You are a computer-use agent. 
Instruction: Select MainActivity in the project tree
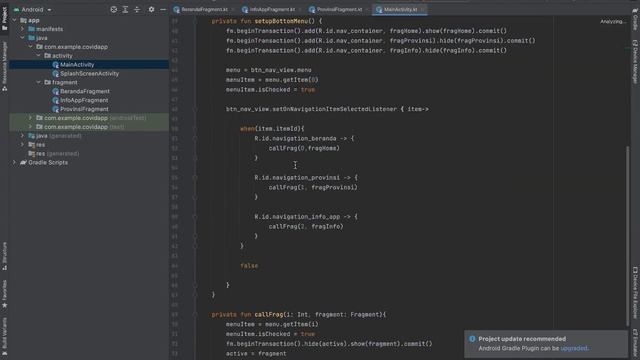click(x=77, y=64)
